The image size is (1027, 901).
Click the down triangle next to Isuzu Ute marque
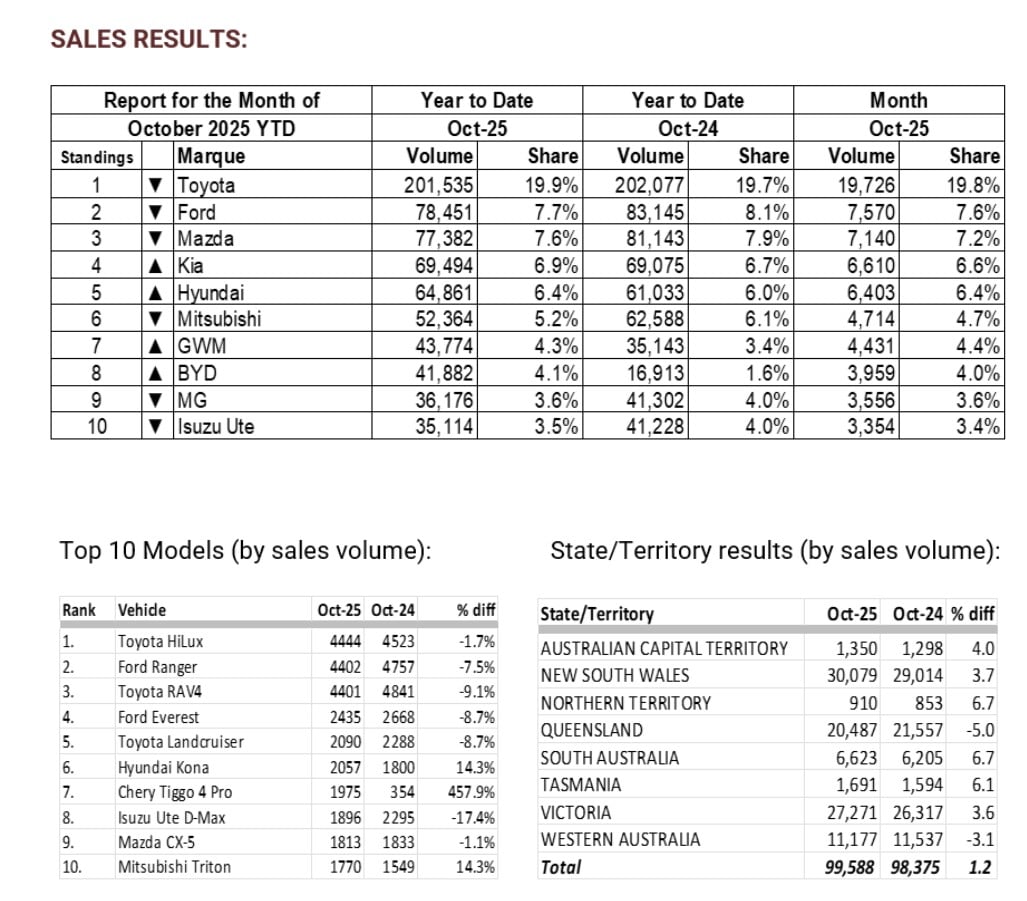pyautogui.click(x=155, y=427)
